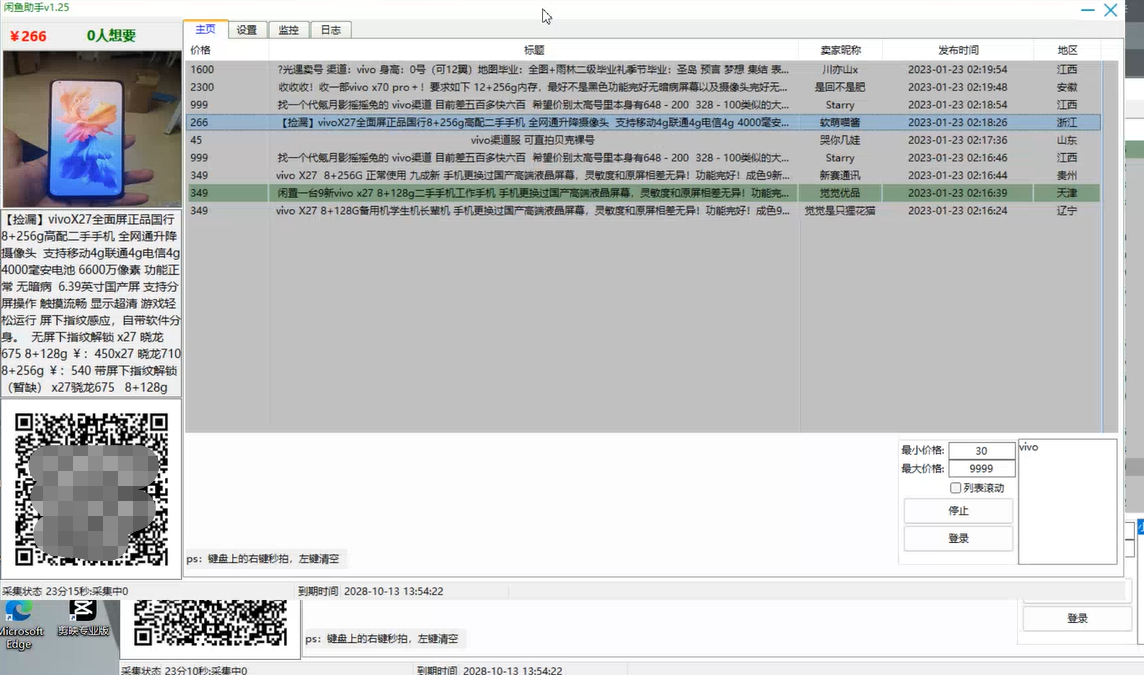Open the 监控 (Monitor) tab
The image size is (1144, 675).
click(289, 30)
